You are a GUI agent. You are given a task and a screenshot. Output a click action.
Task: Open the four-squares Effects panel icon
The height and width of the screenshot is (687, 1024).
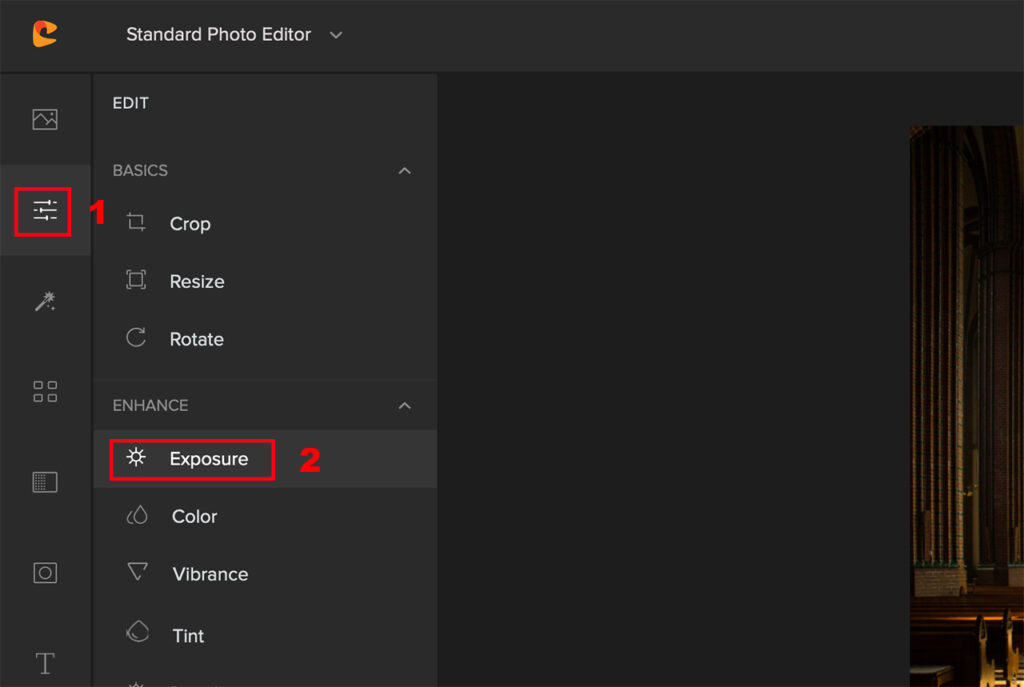coord(45,392)
